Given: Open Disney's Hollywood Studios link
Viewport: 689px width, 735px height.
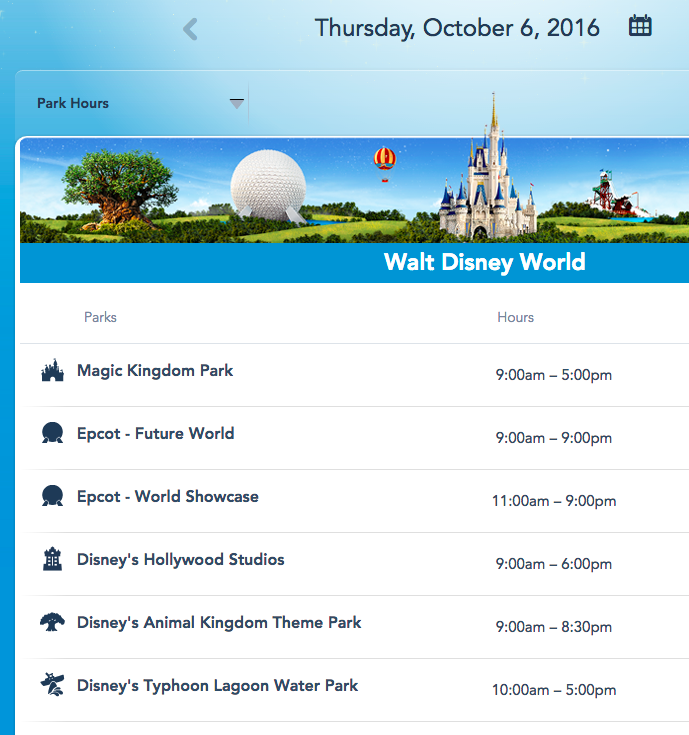Looking at the screenshot, I should [180, 560].
